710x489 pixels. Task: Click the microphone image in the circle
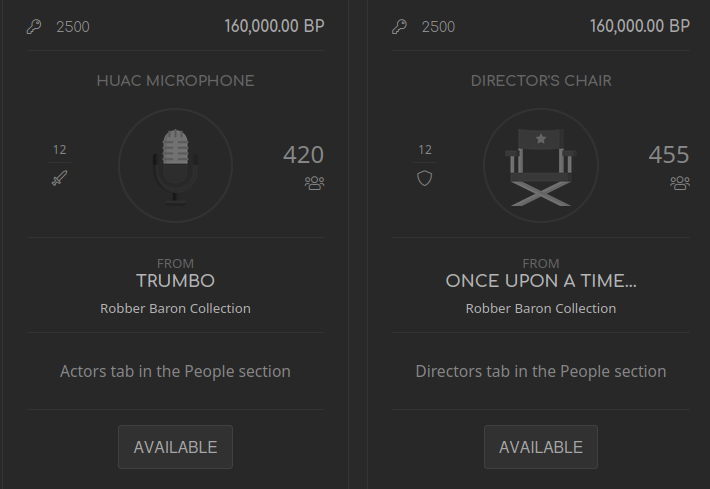pos(175,167)
